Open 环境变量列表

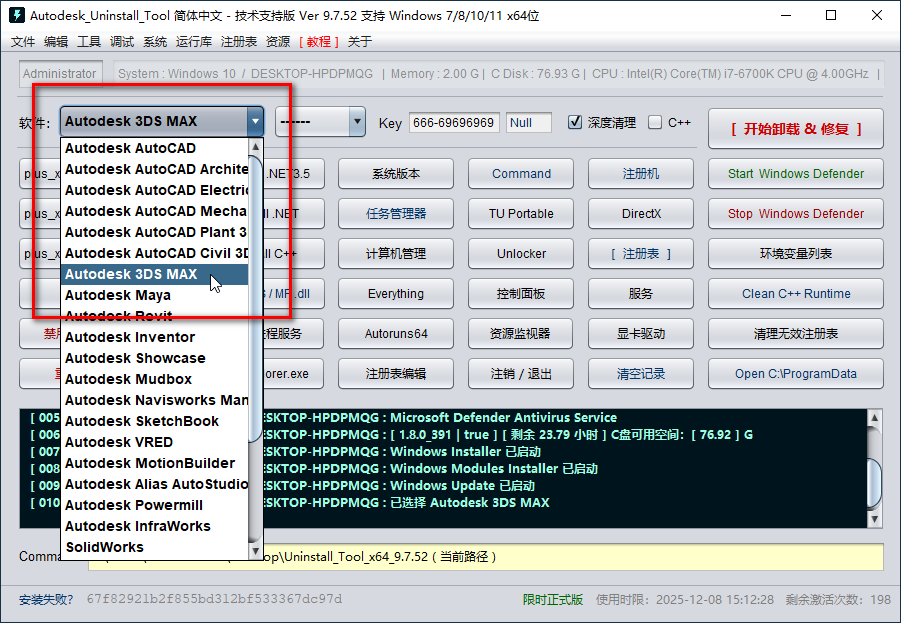pyautogui.click(x=795, y=253)
